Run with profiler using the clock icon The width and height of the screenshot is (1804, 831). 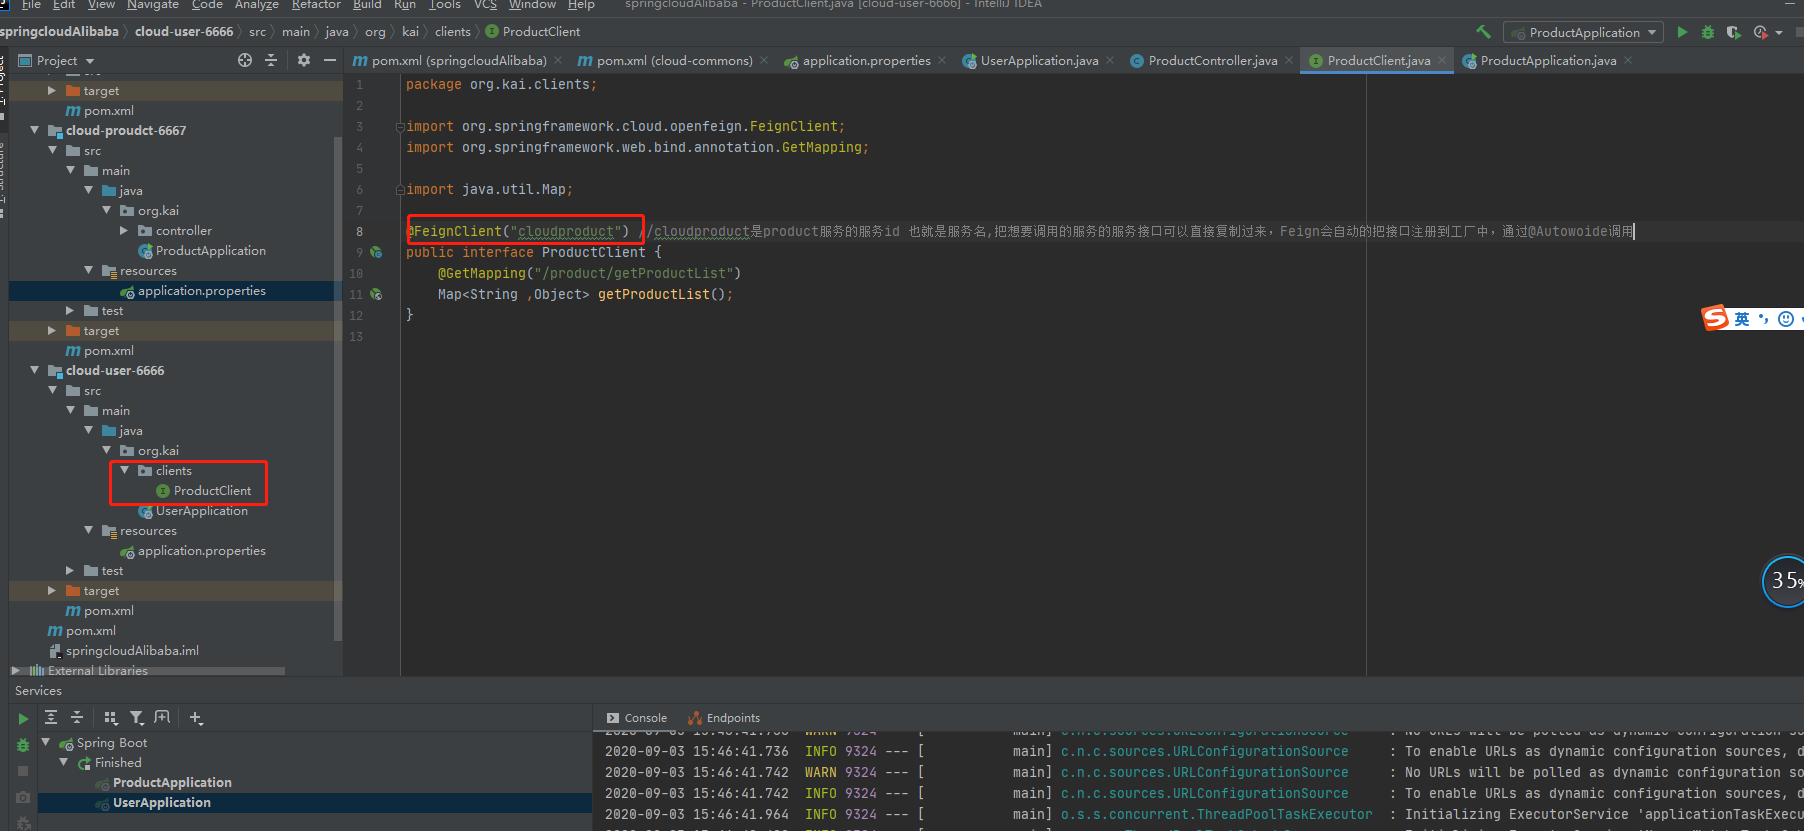point(1761,32)
